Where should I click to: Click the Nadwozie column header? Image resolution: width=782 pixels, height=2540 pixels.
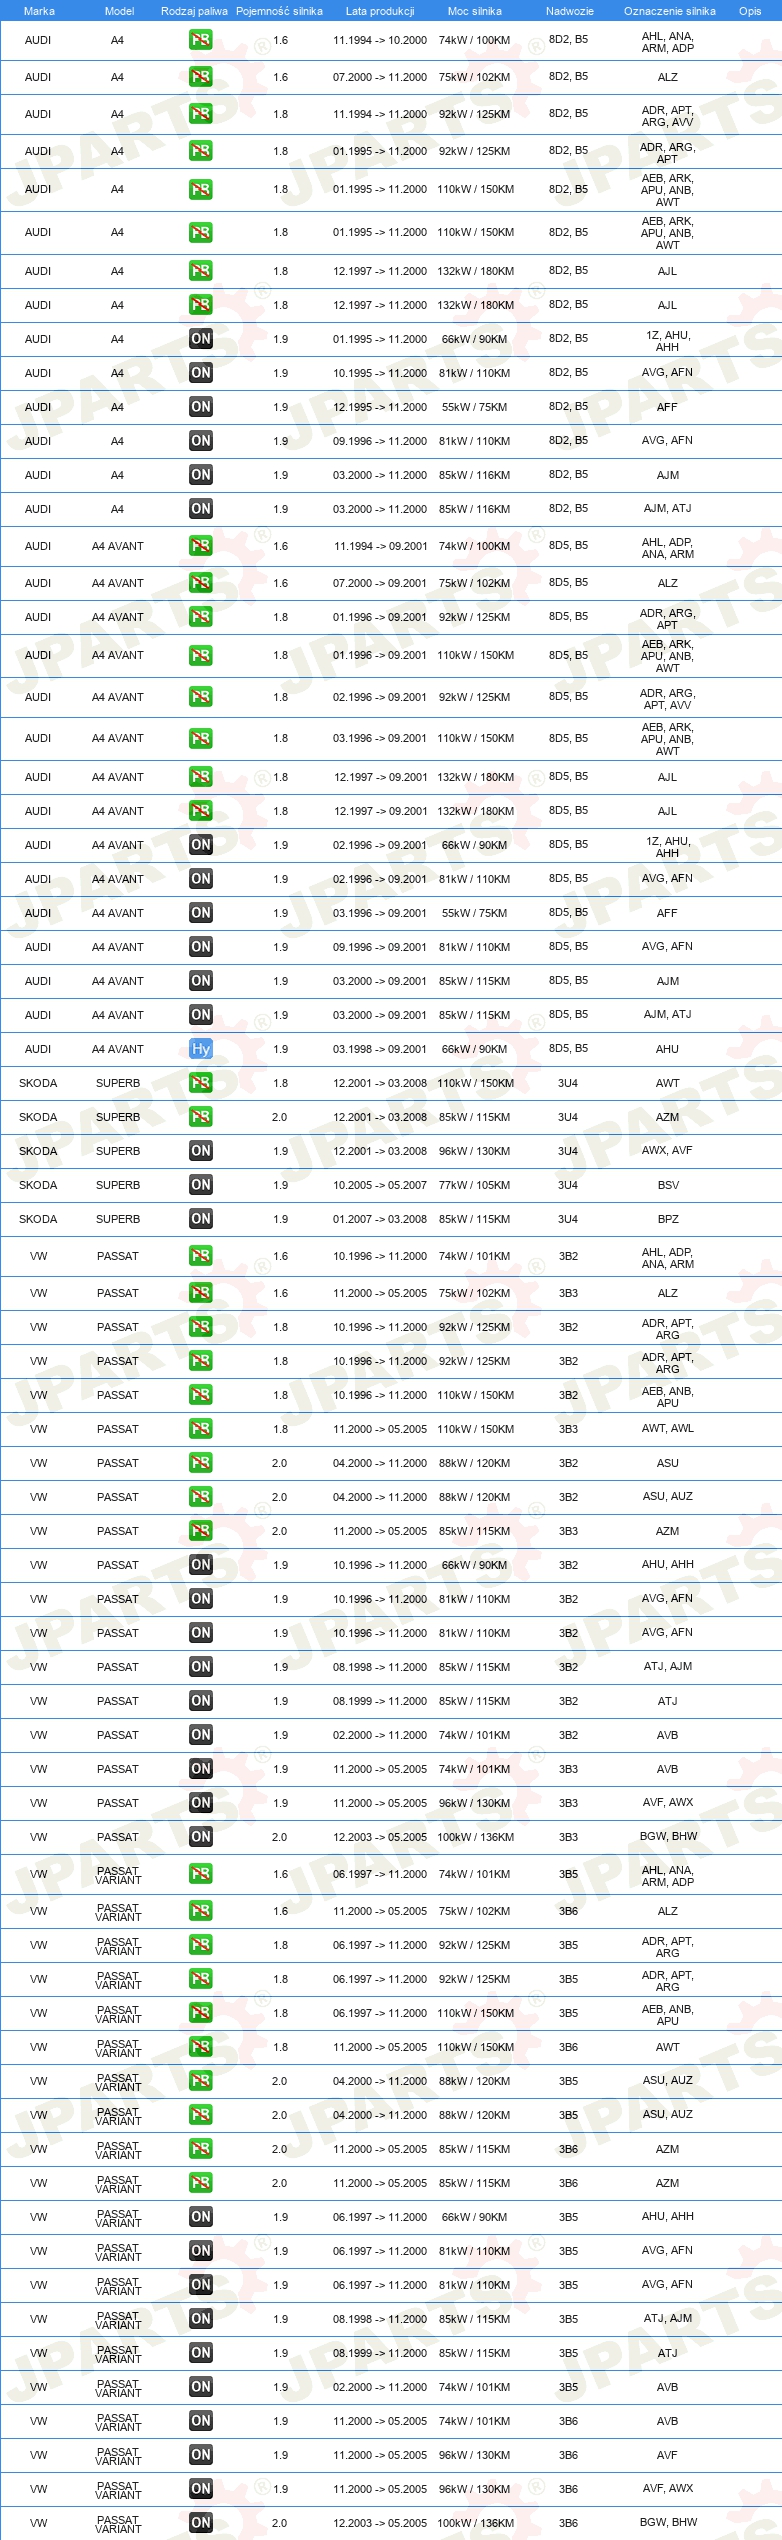click(570, 11)
